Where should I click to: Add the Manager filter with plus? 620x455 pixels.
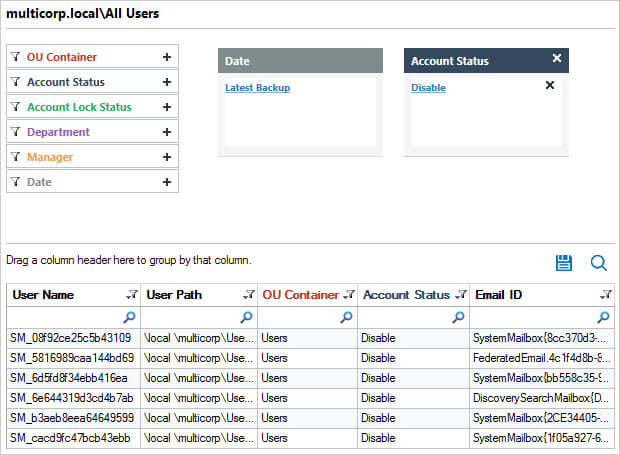tap(167, 158)
